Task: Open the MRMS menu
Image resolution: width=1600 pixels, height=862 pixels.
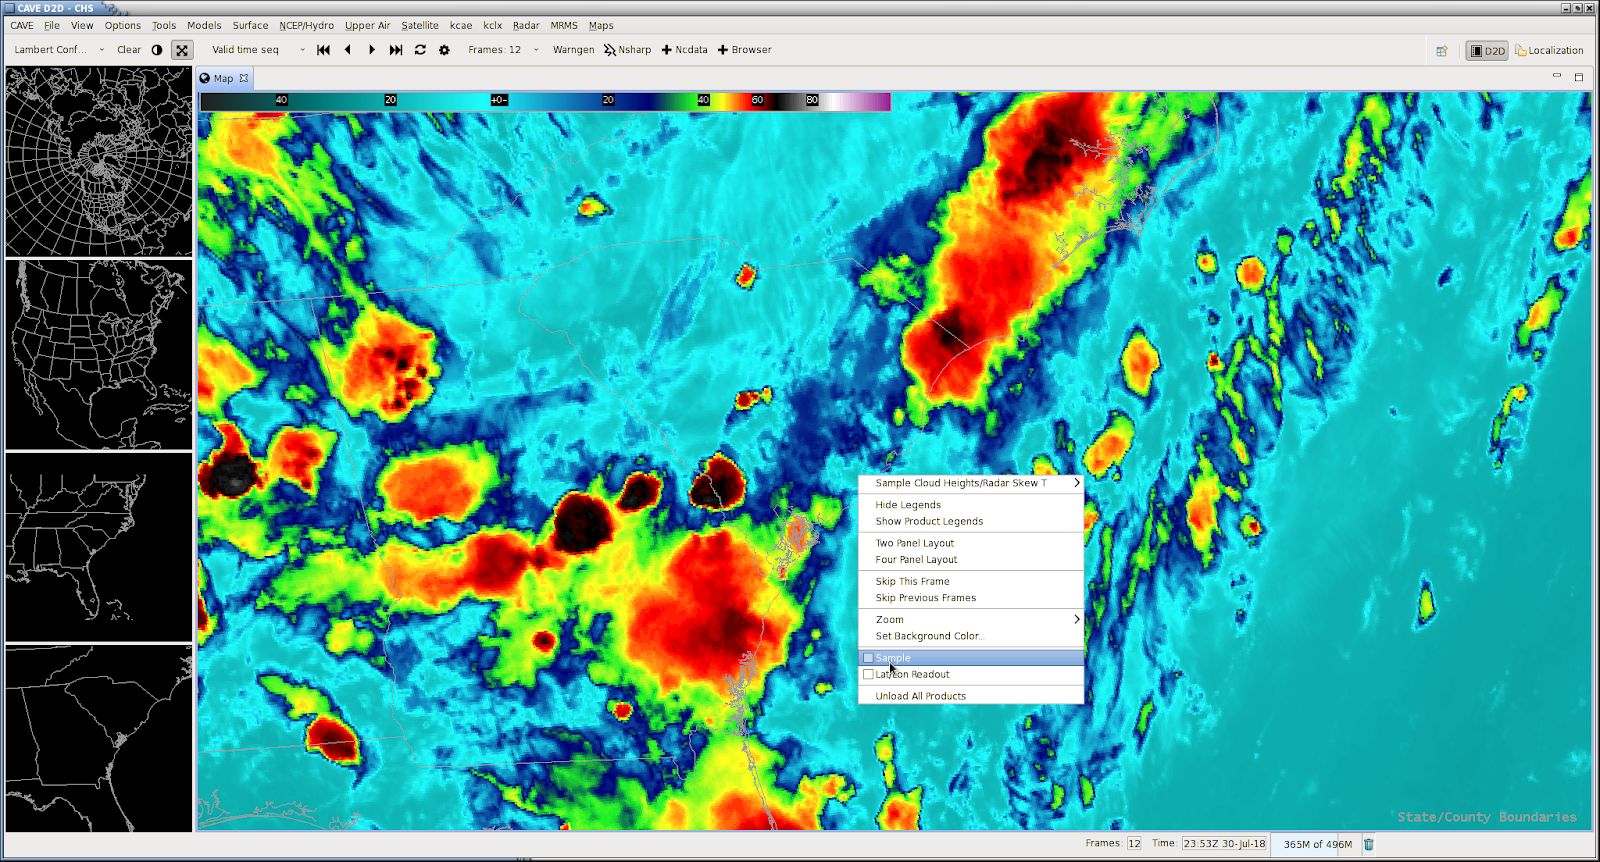Action: pyautogui.click(x=564, y=26)
